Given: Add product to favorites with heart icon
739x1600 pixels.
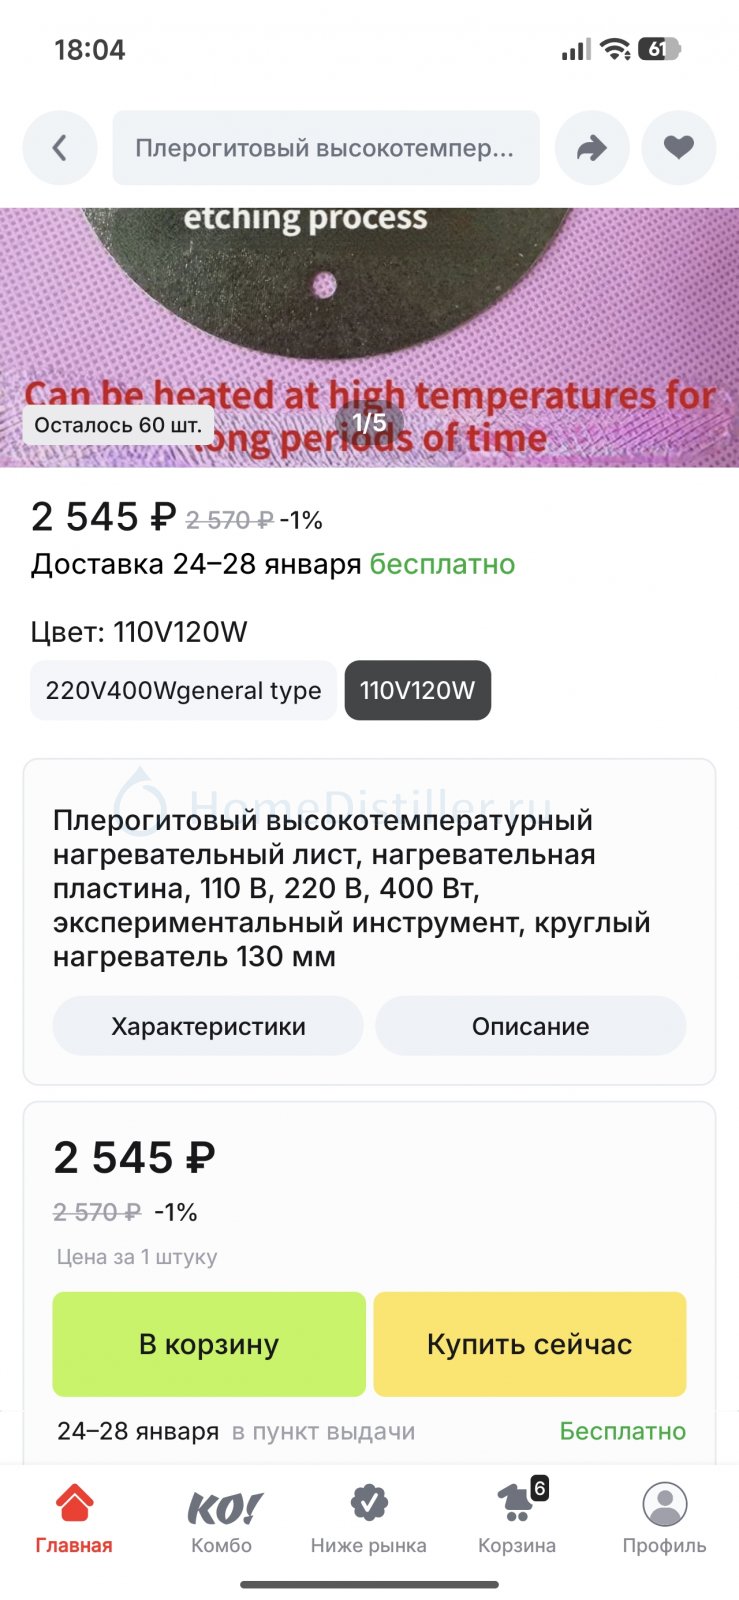Looking at the screenshot, I should click(x=679, y=148).
